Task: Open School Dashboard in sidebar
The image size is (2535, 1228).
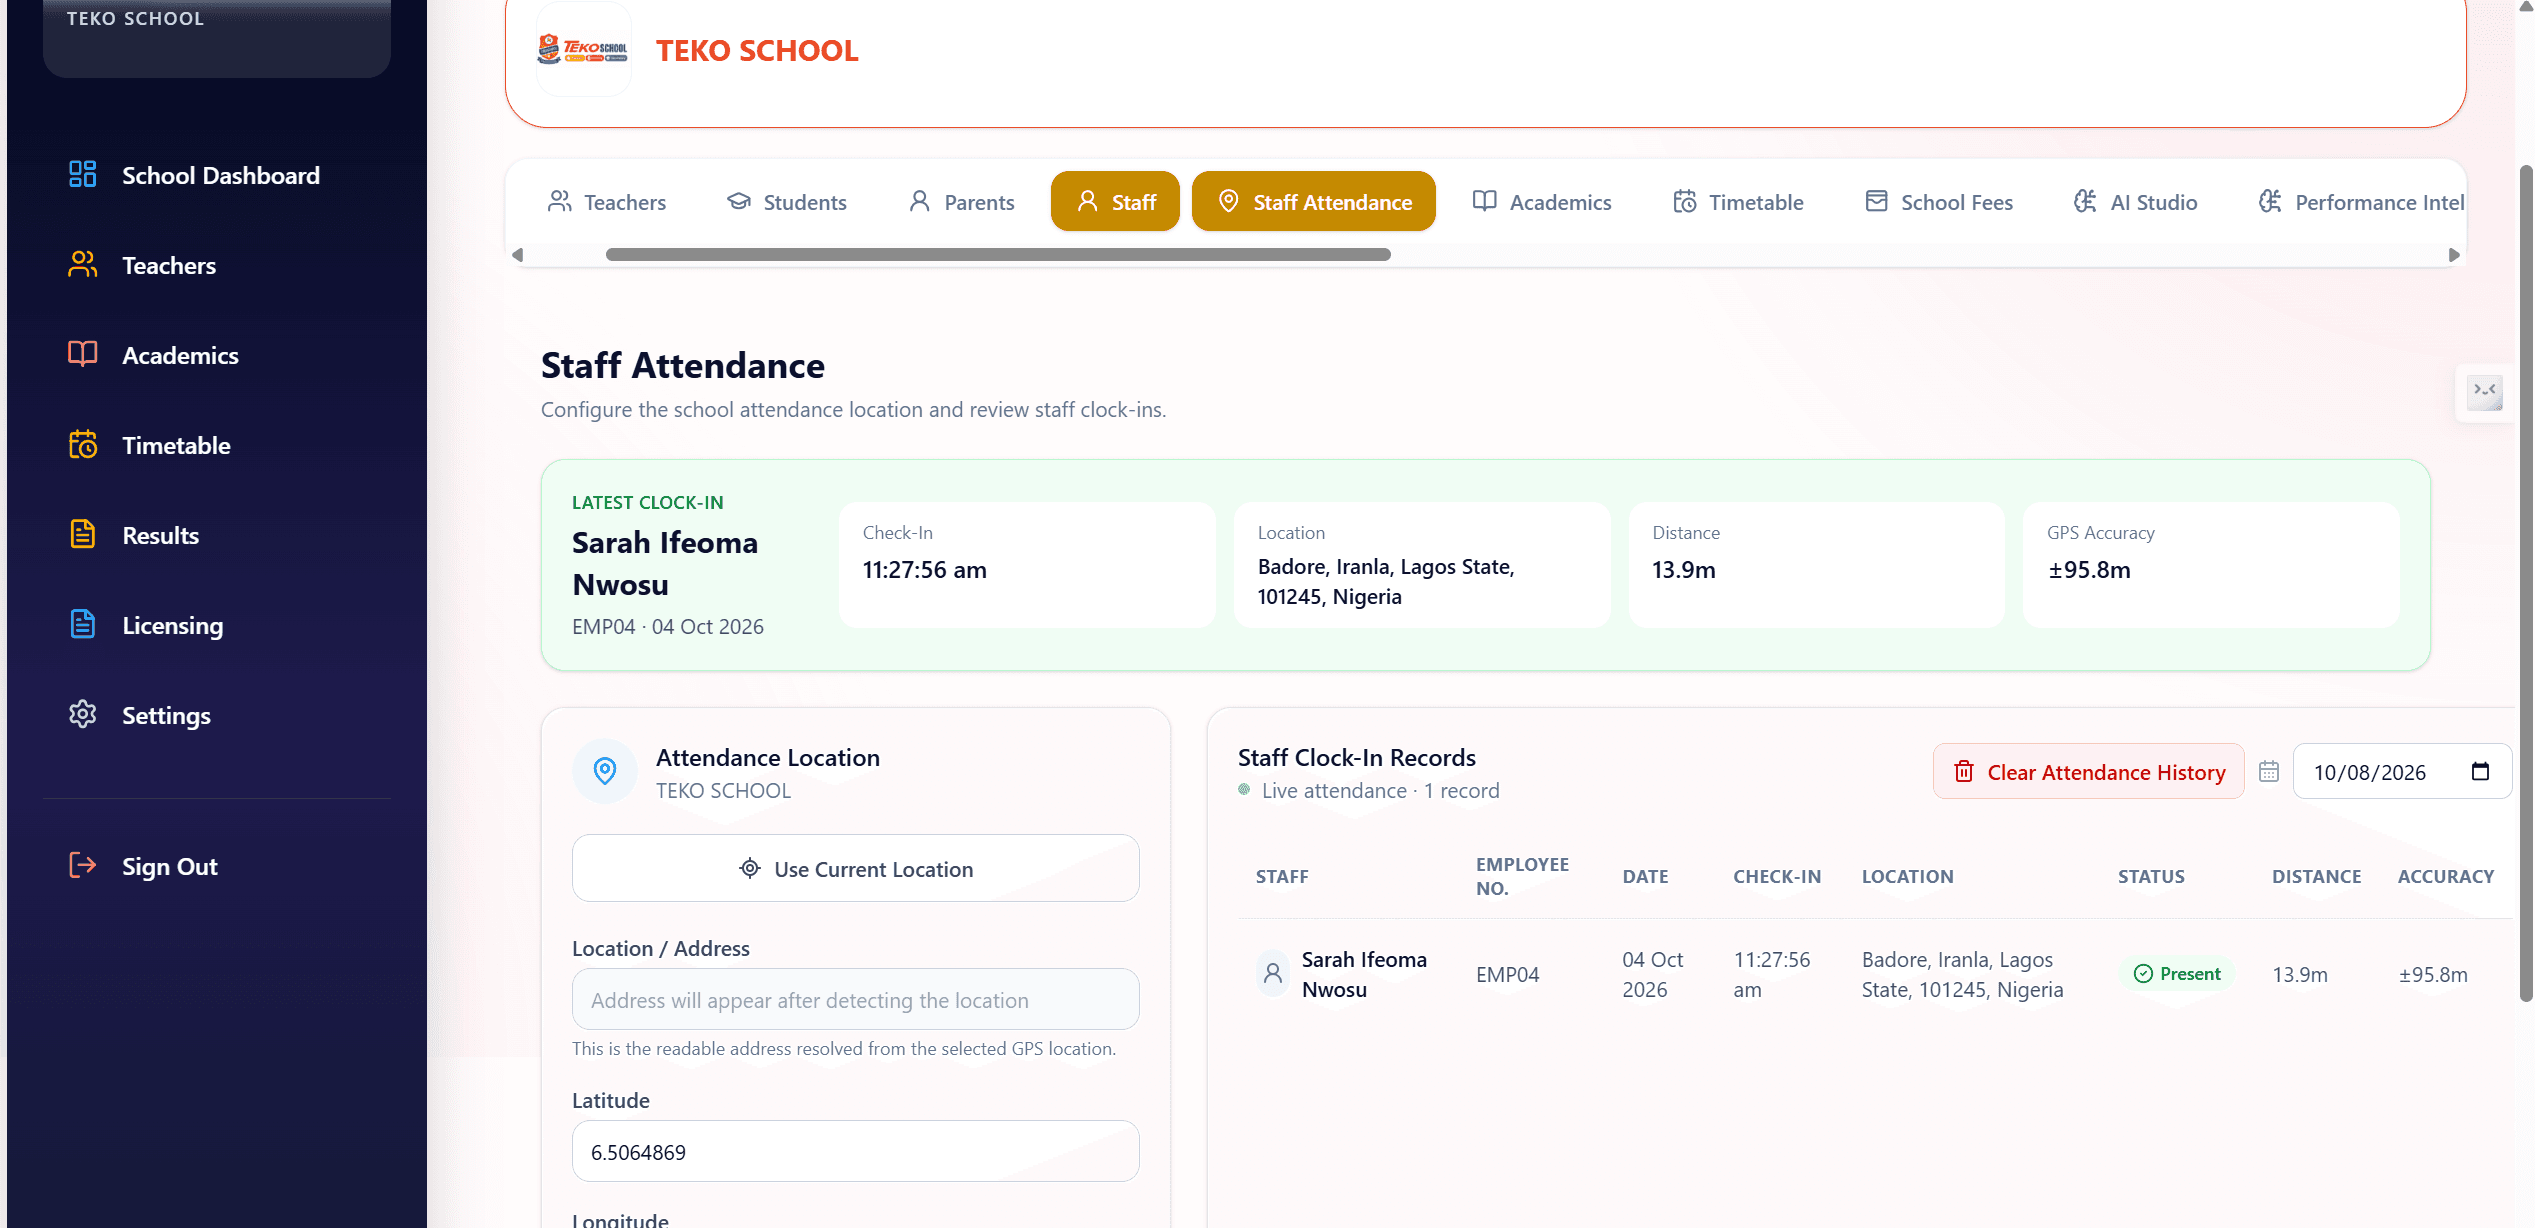Action: pyautogui.click(x=195, y=175)
